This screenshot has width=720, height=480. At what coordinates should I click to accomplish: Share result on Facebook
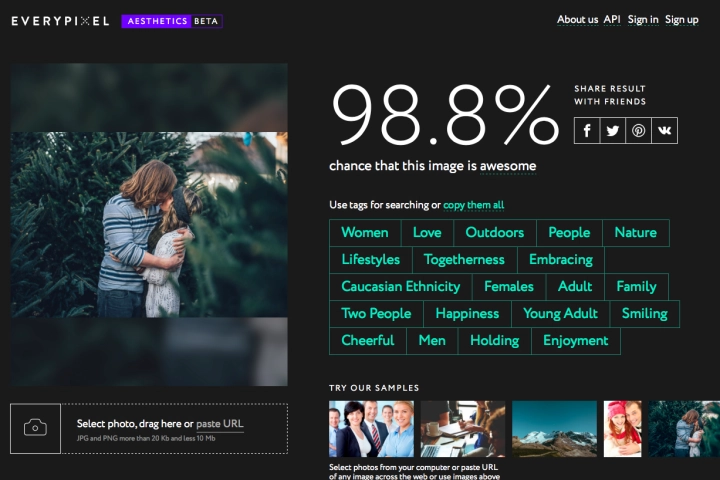587,130
